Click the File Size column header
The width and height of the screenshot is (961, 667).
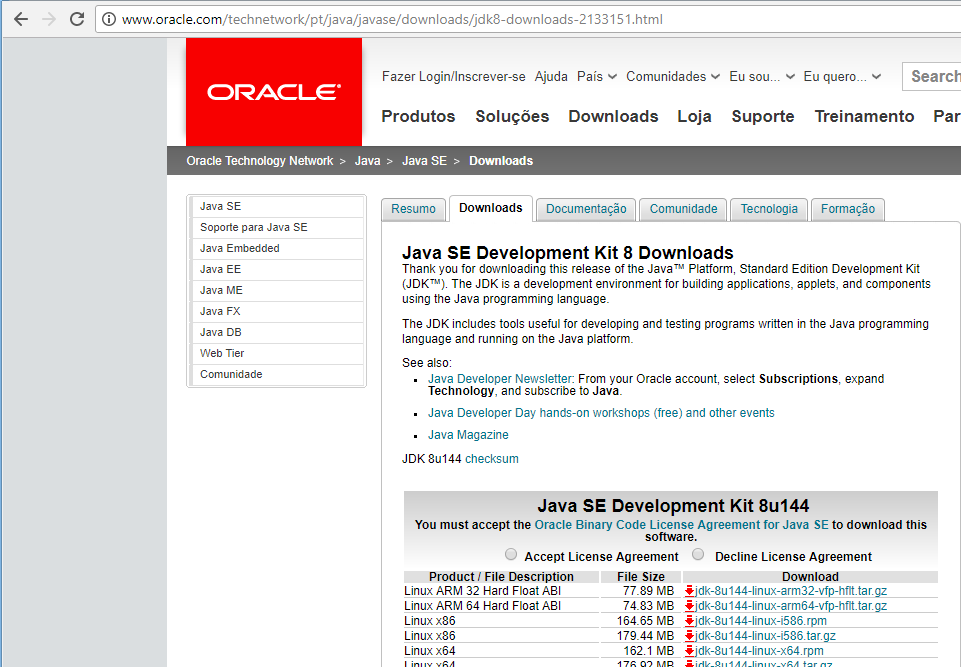pos(640,577)
